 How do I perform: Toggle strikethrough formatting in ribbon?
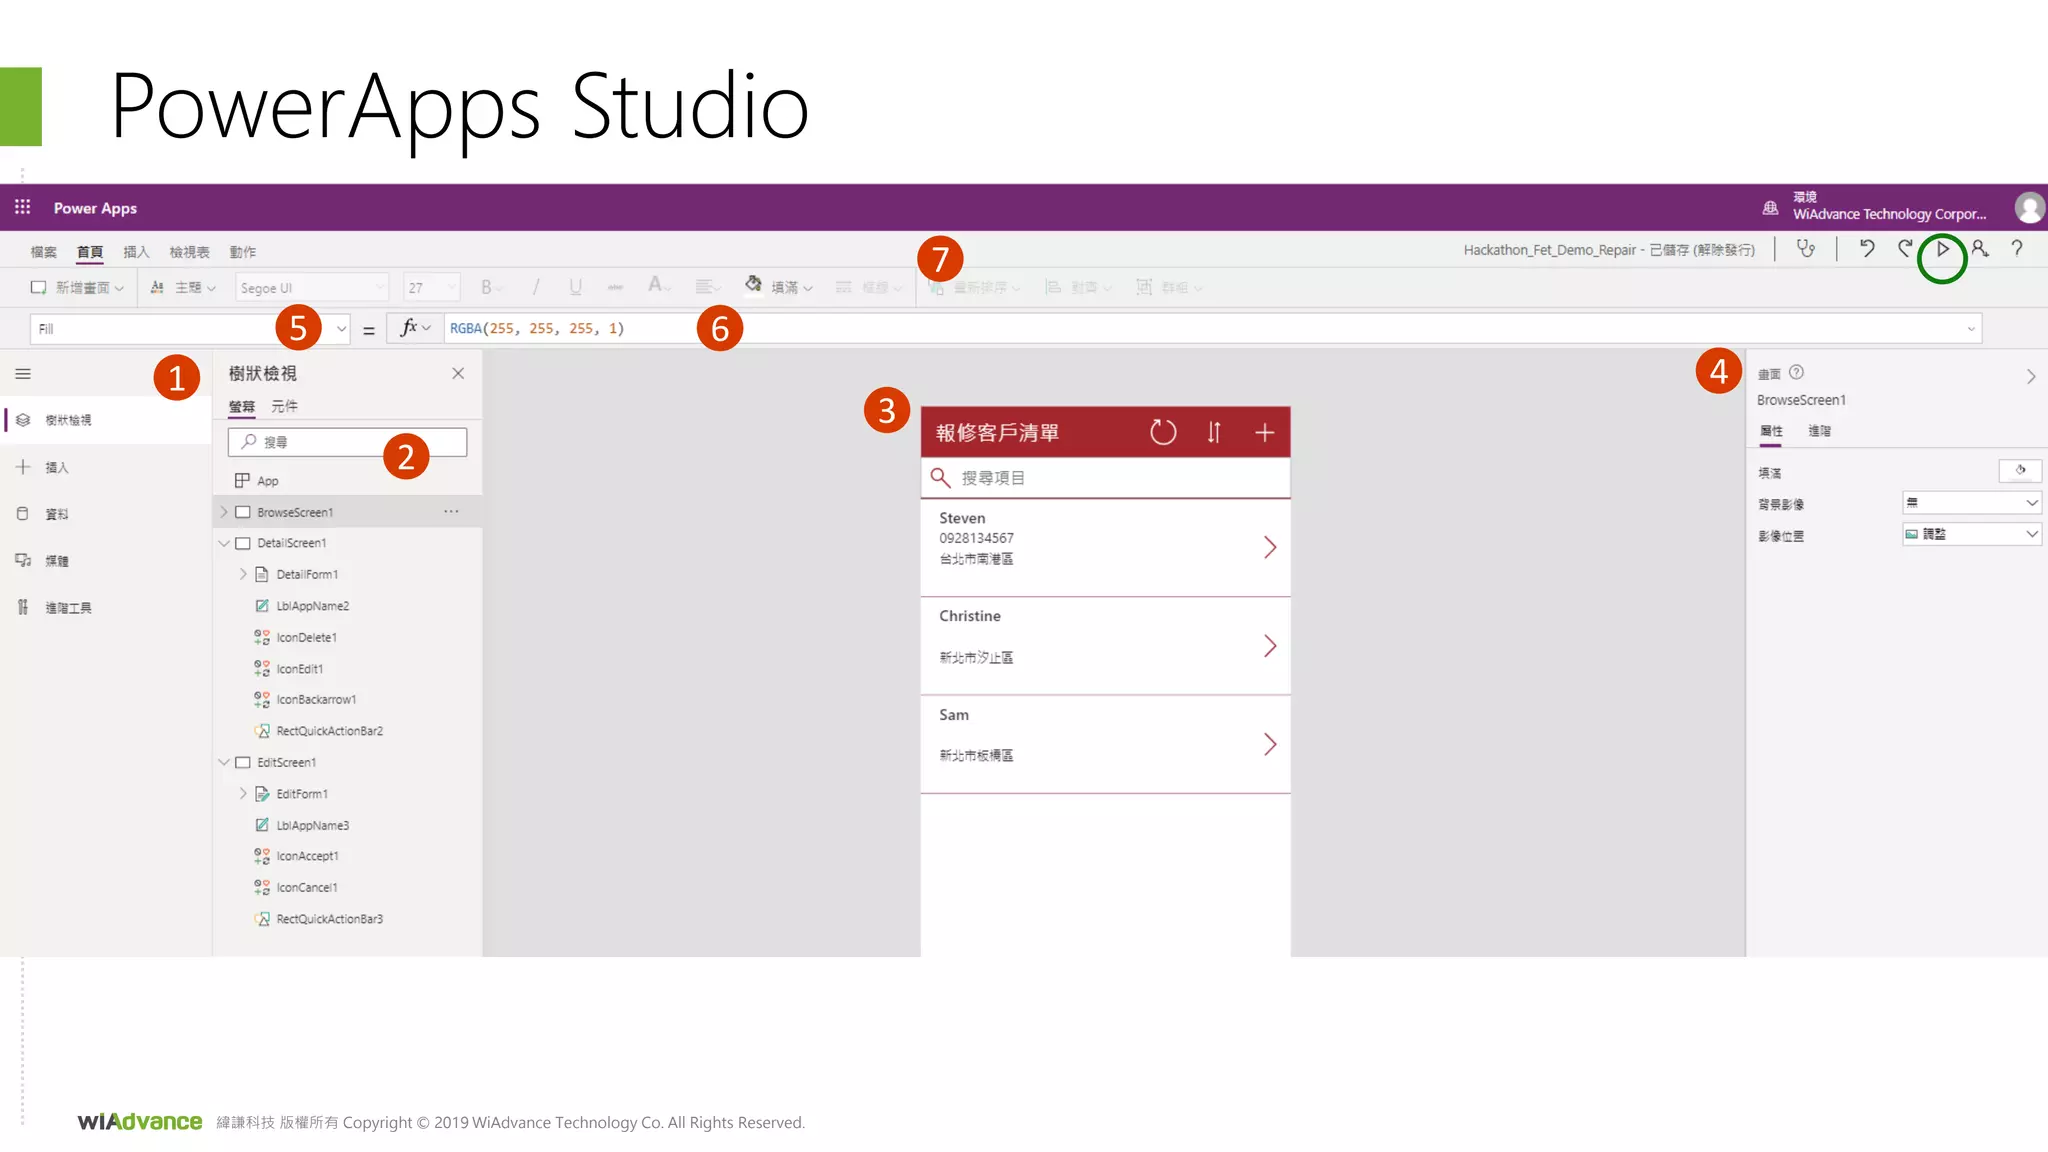point(615,288)
